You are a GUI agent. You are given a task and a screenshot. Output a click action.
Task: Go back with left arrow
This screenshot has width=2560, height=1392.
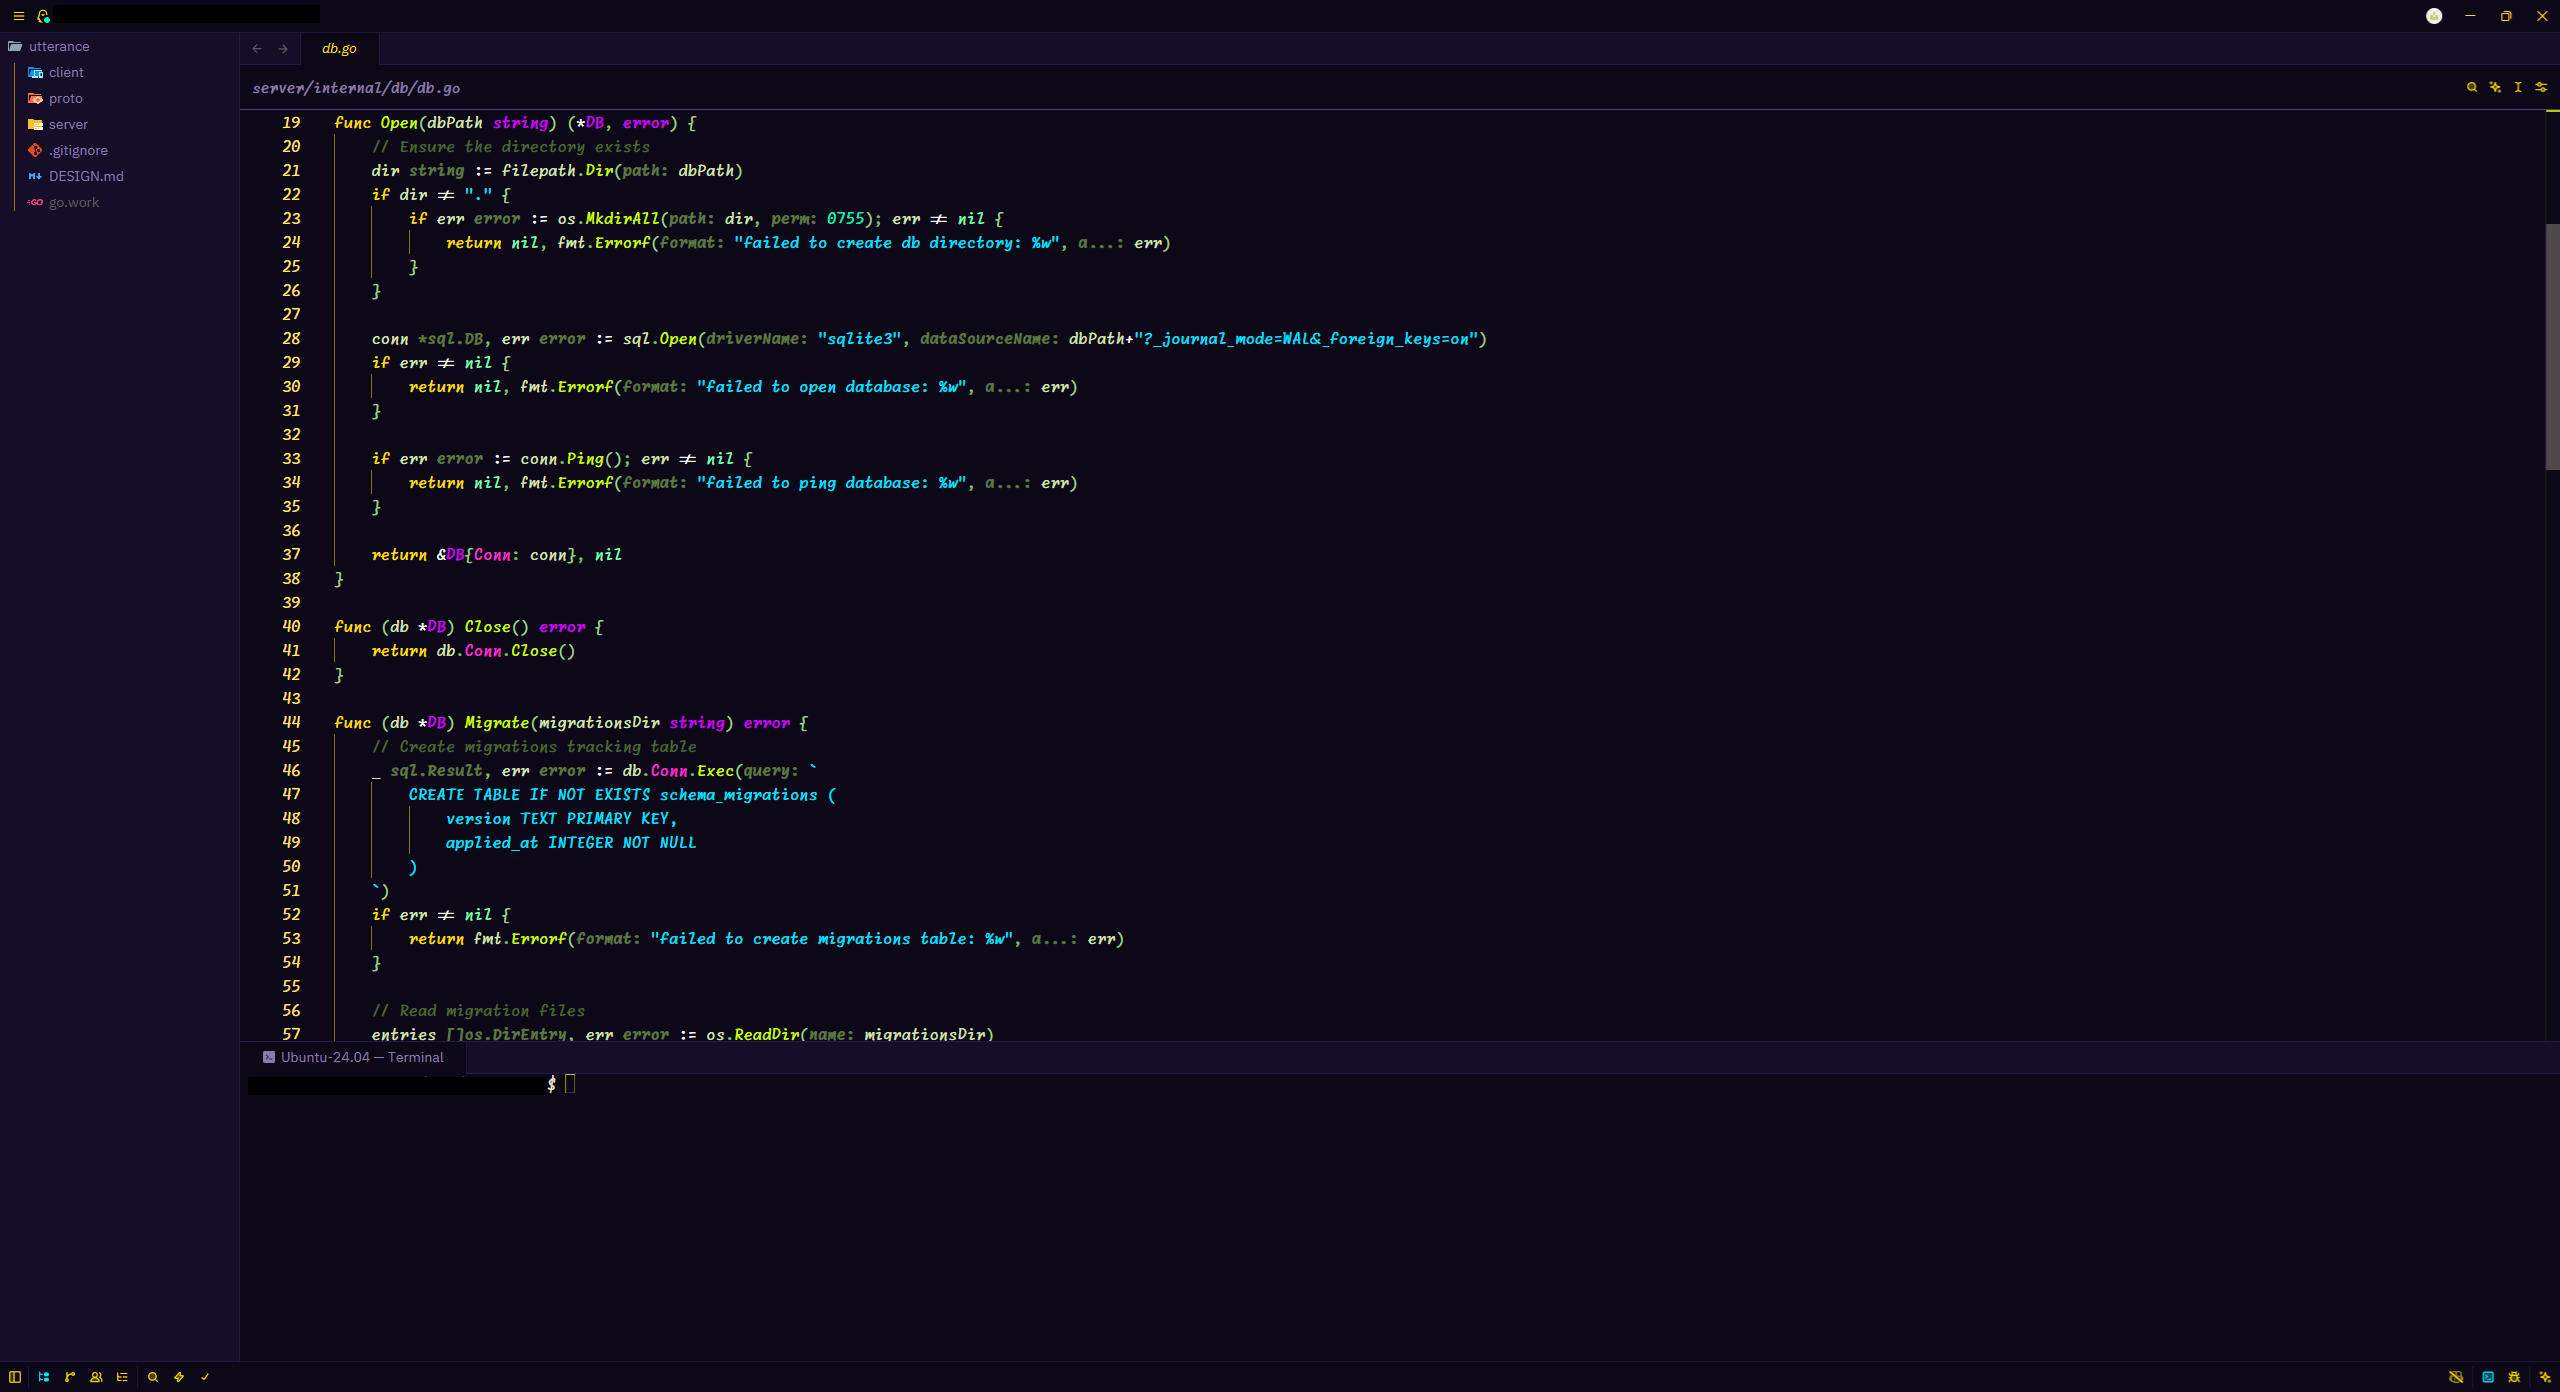[x=257, y=48]
